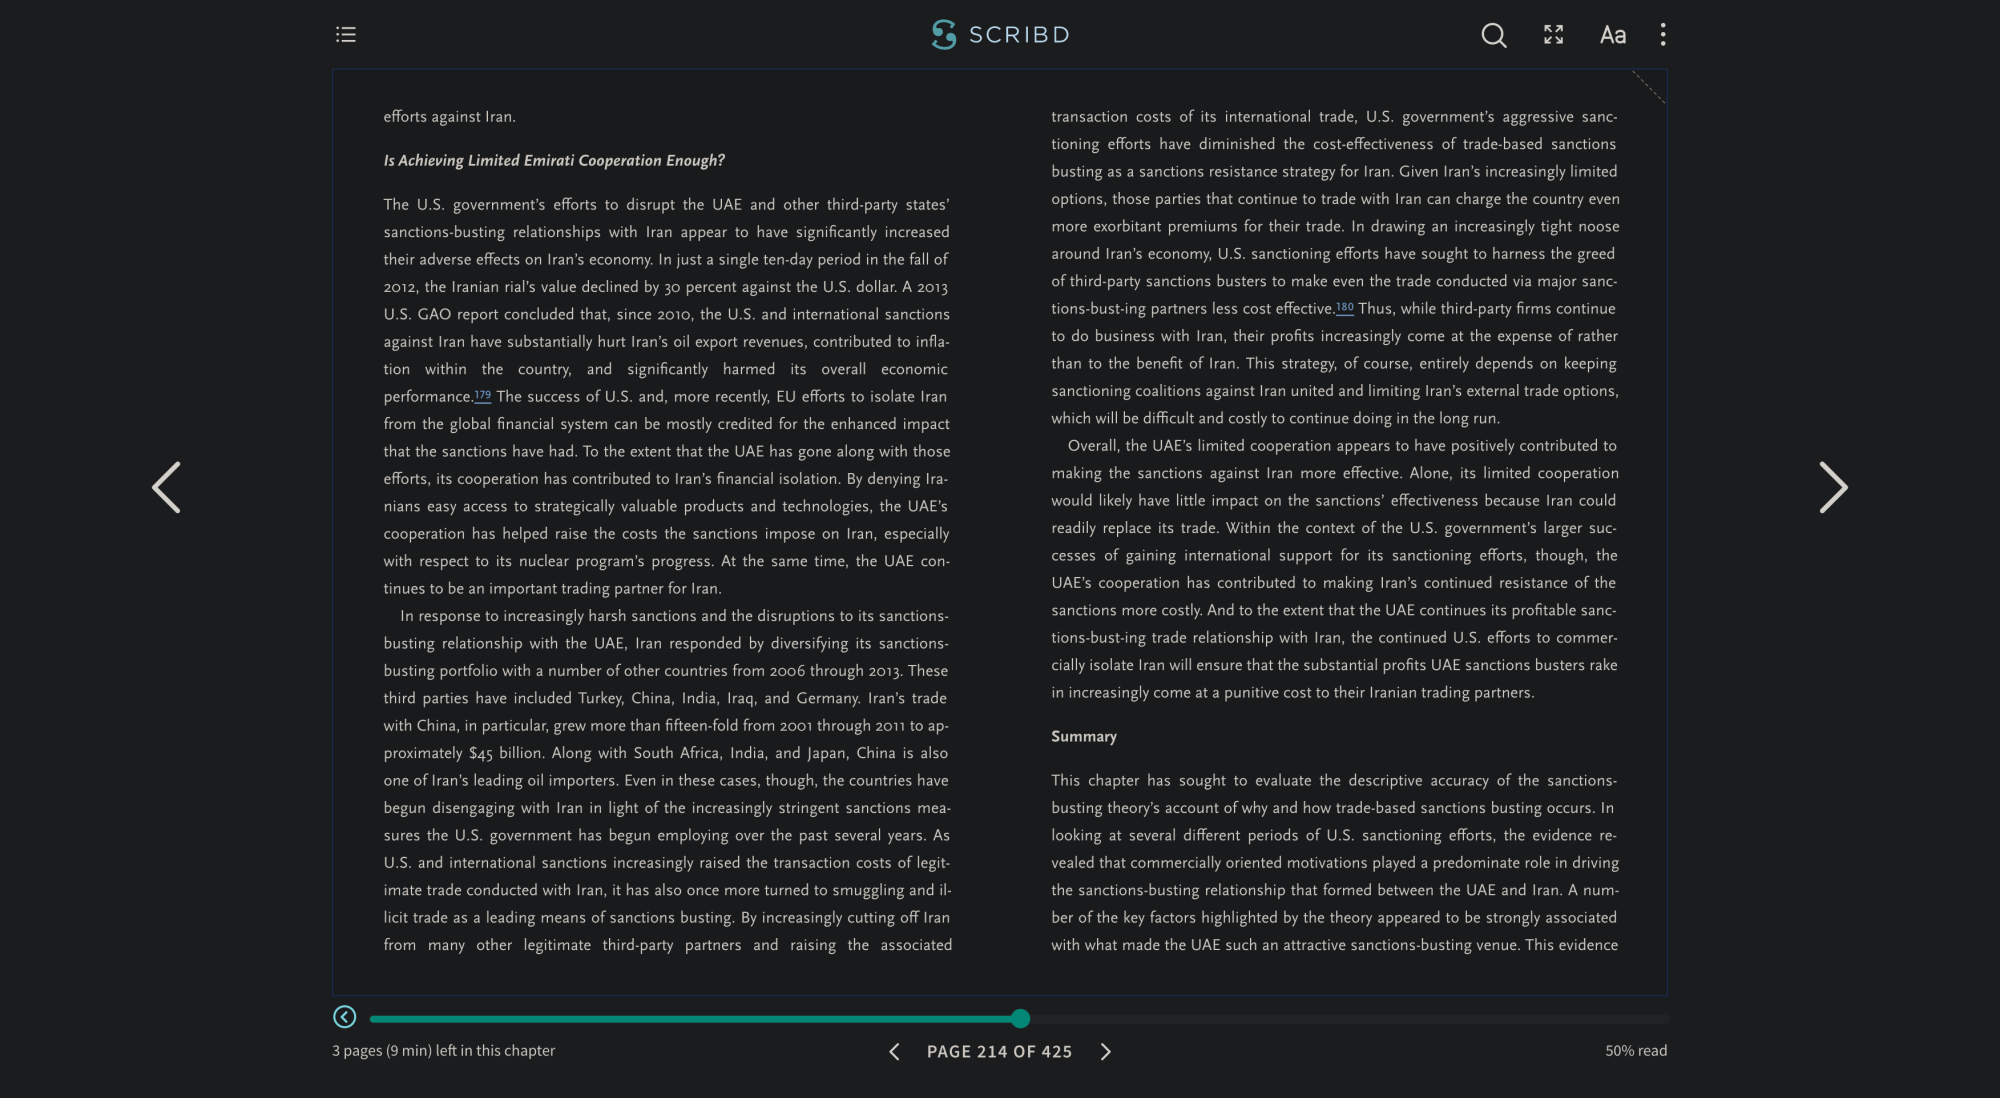Click footnote reference 180
2000x1098 pixels.
click(1344, 307)
